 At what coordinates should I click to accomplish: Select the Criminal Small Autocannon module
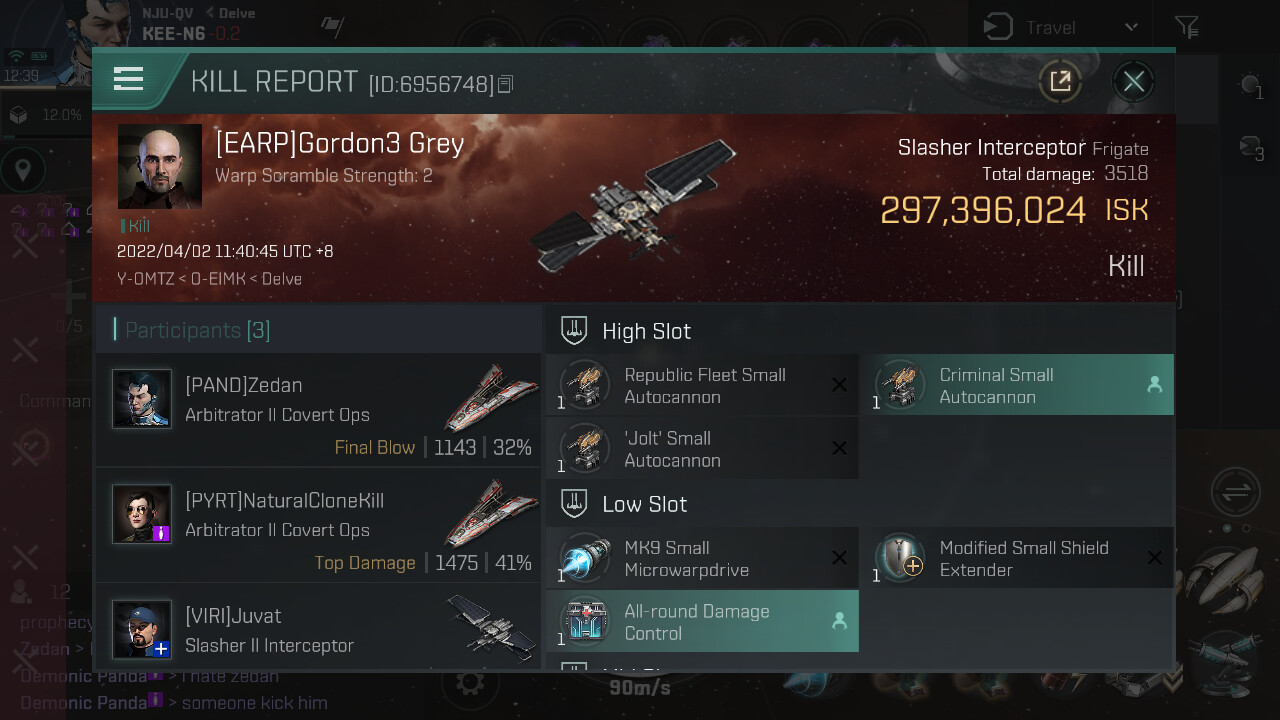point(1017,385)
